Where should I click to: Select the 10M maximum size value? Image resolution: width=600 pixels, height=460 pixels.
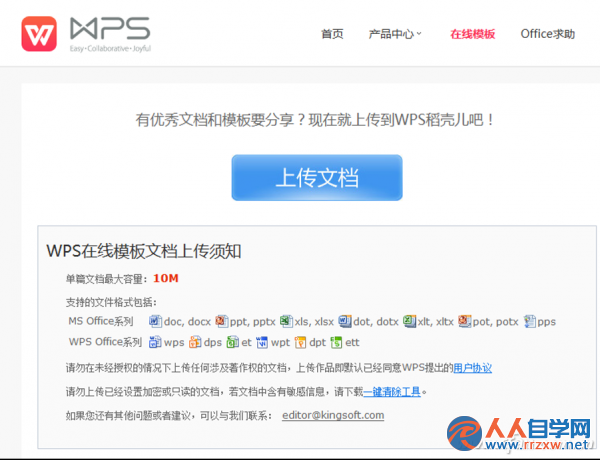166,278
